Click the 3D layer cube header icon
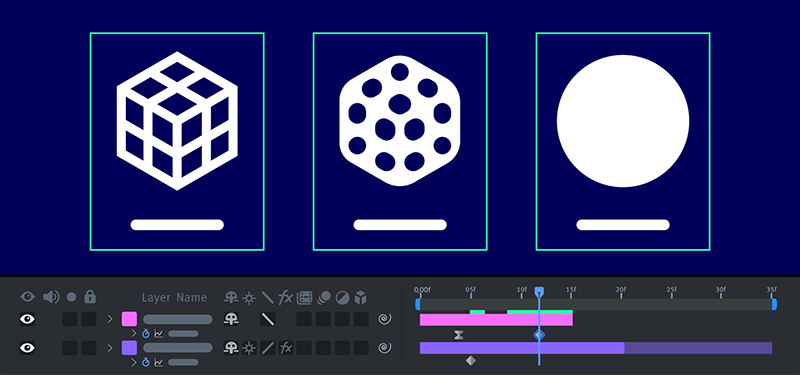The width and height of the screenshot is (800, 375). click(361, 297)
